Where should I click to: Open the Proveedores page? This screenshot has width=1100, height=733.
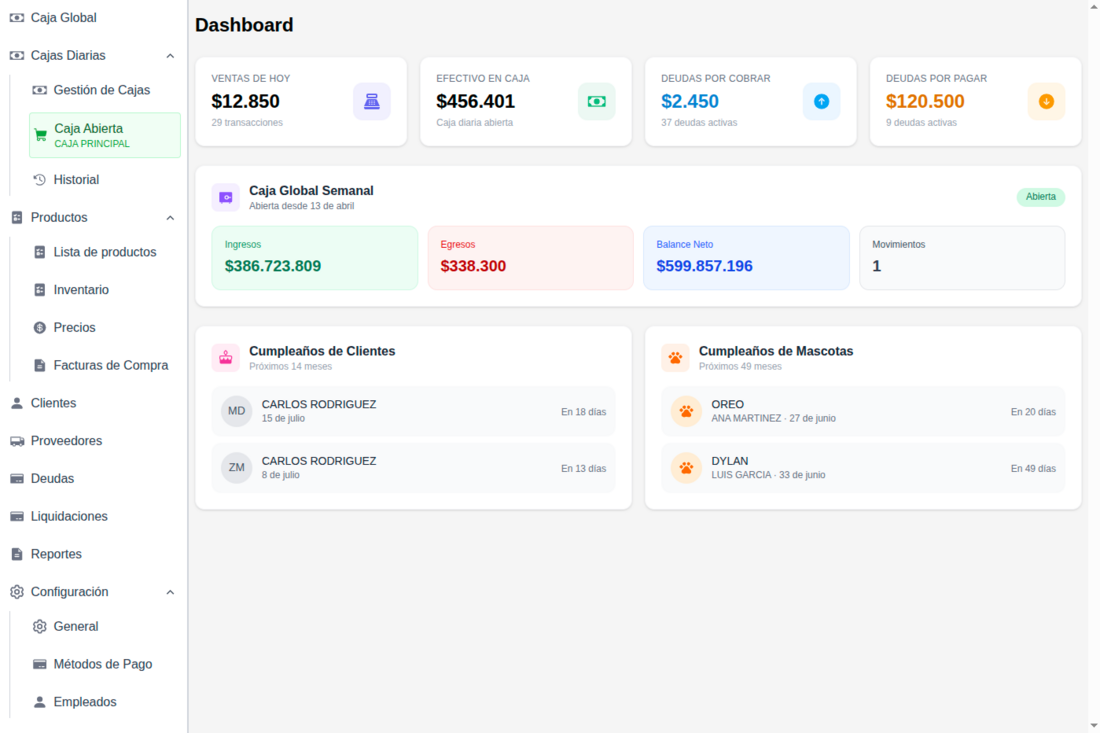coord(66,441)
